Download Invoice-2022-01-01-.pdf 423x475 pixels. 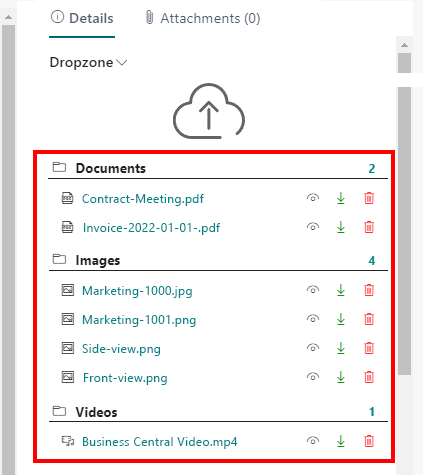click(341, 227)
